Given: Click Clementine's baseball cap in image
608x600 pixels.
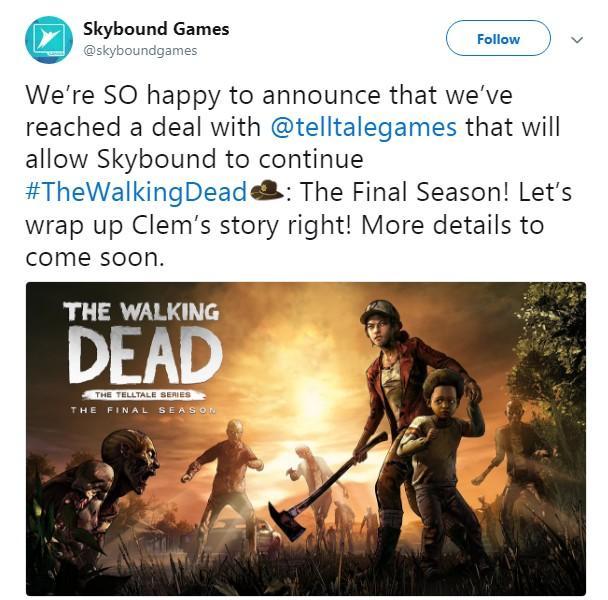Looking at the screenshot, I should pyautogui.click(x=379, y=310).
